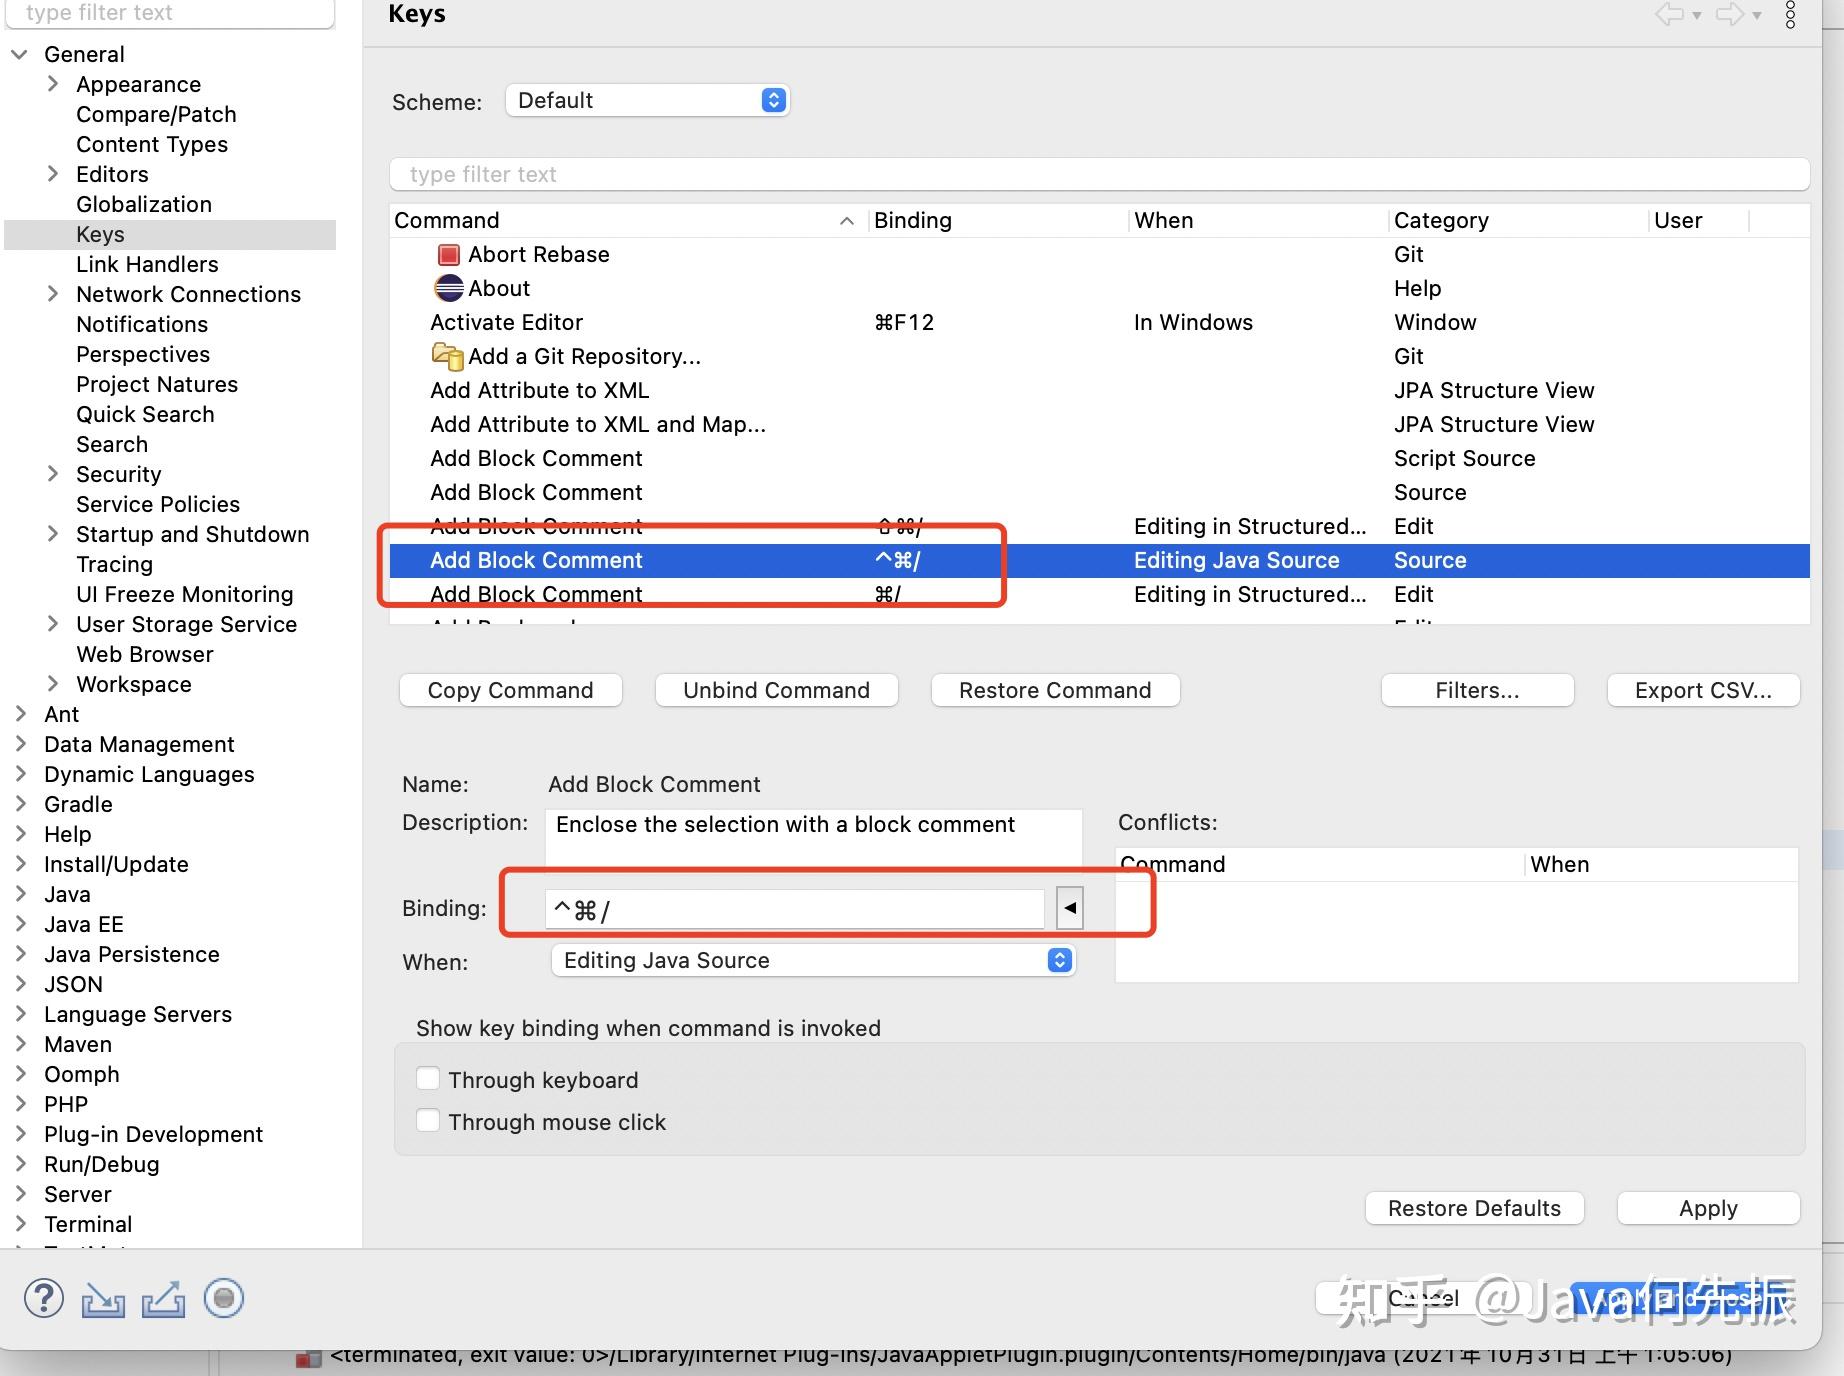Click the Apply button
Image resolution: width=1844 pixels, height=1376 pixels.
tap(1708, 1208)
